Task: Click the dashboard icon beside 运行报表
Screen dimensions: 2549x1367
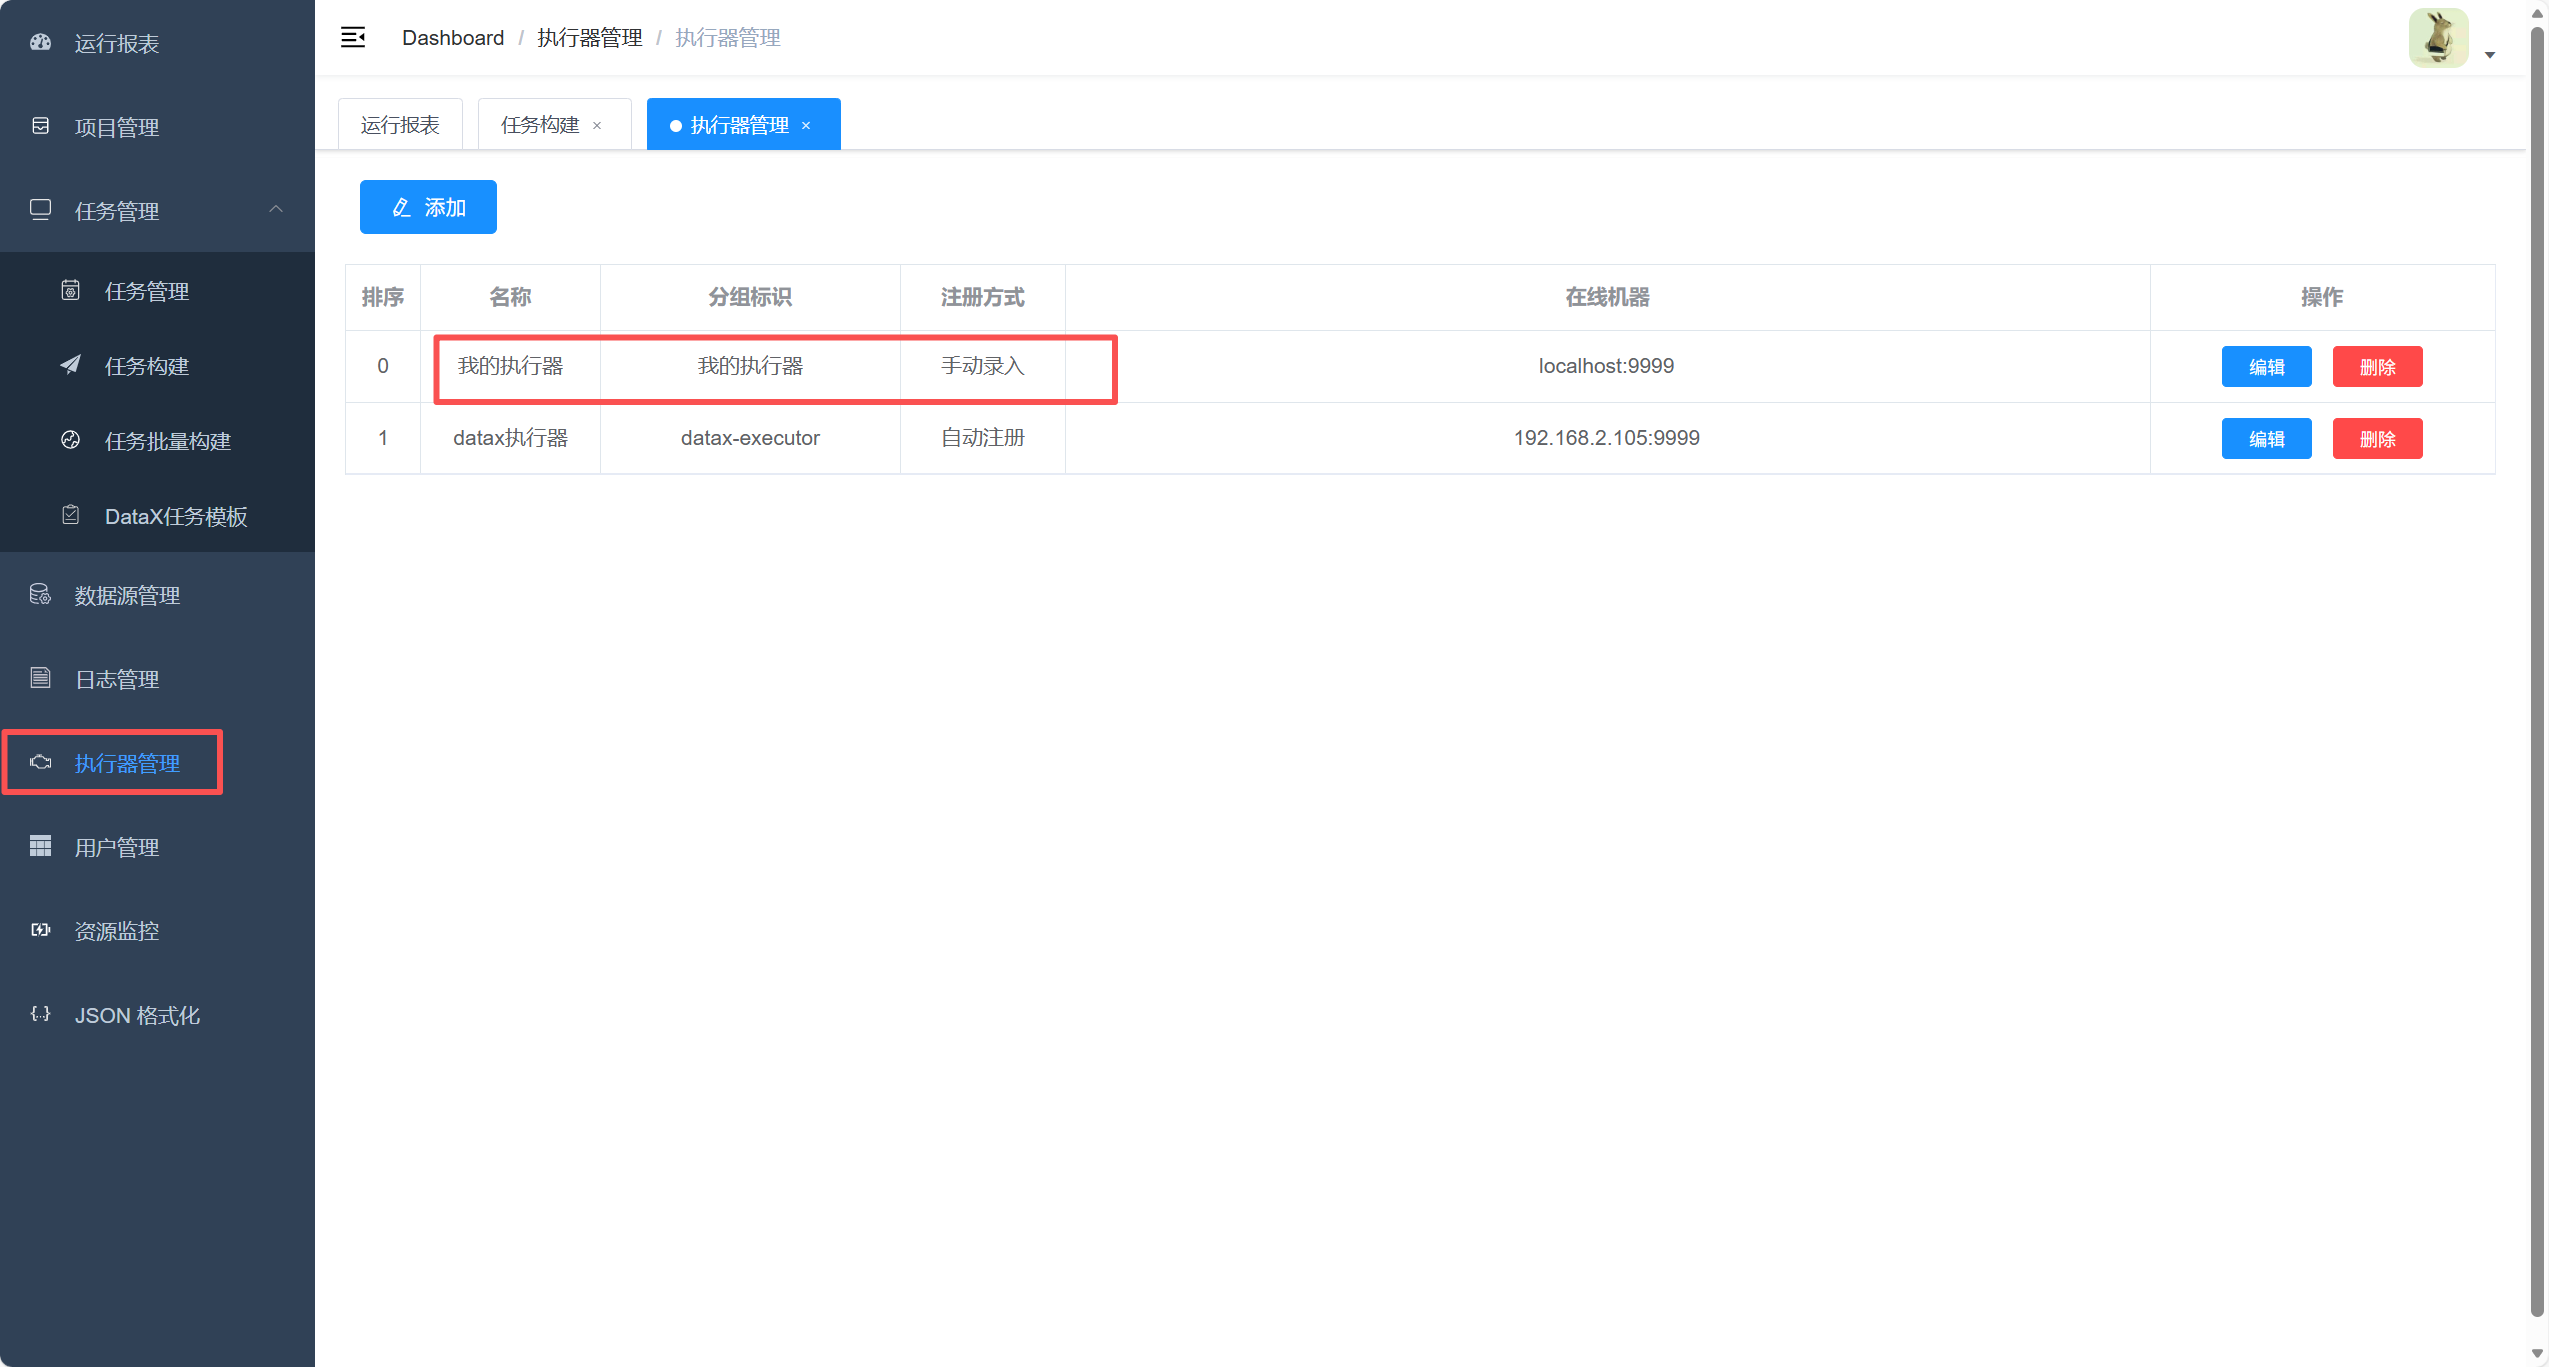Action: click(40, 43)
